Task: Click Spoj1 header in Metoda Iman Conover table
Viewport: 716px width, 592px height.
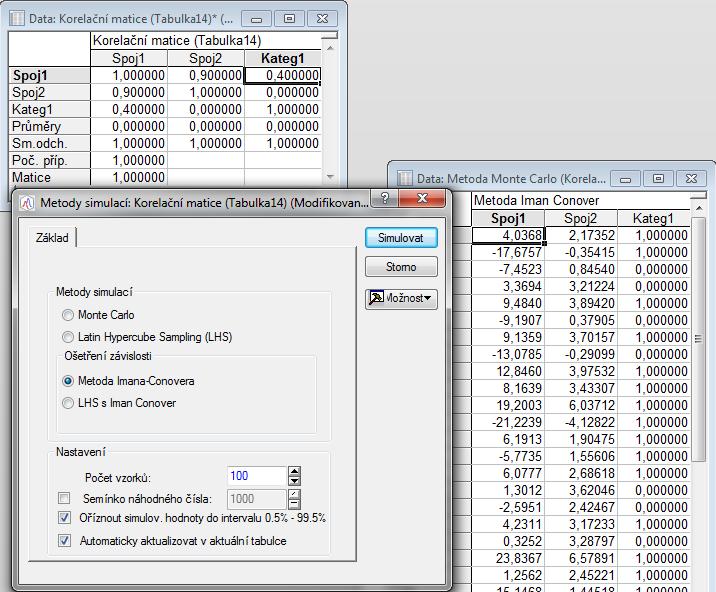Action: (508, 218)
